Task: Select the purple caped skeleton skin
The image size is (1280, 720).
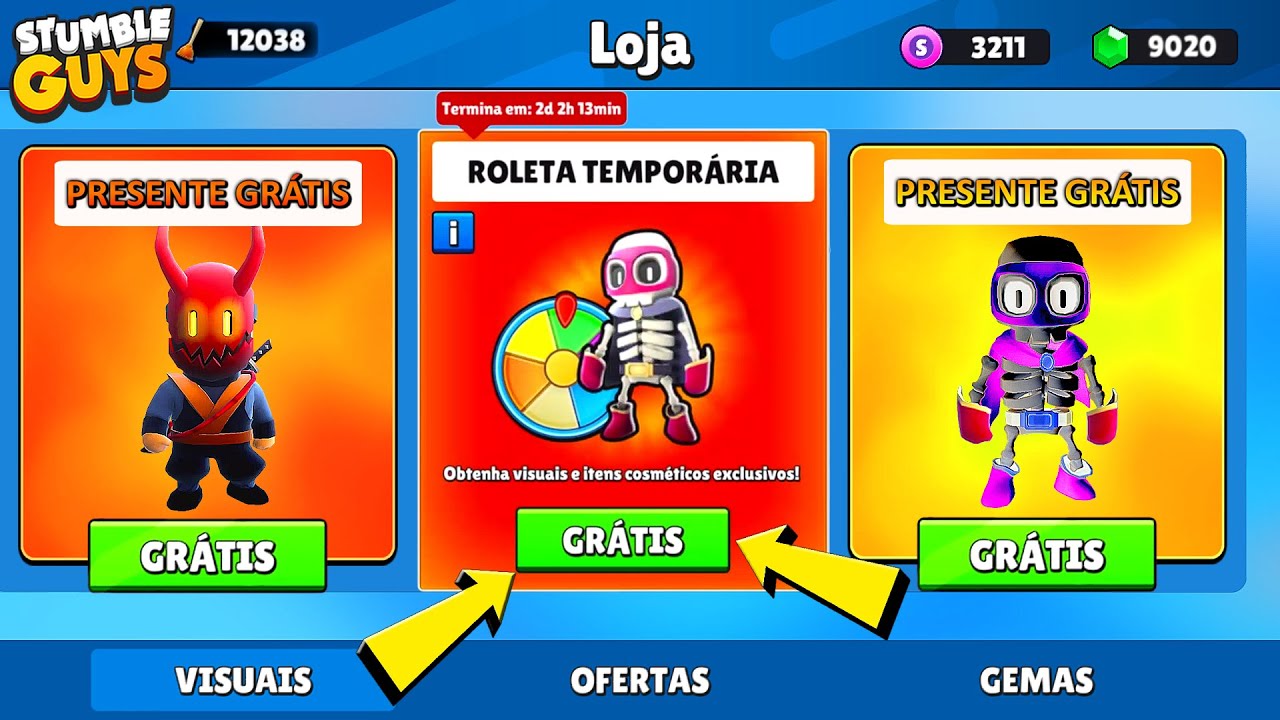Action: point(1036,372)
